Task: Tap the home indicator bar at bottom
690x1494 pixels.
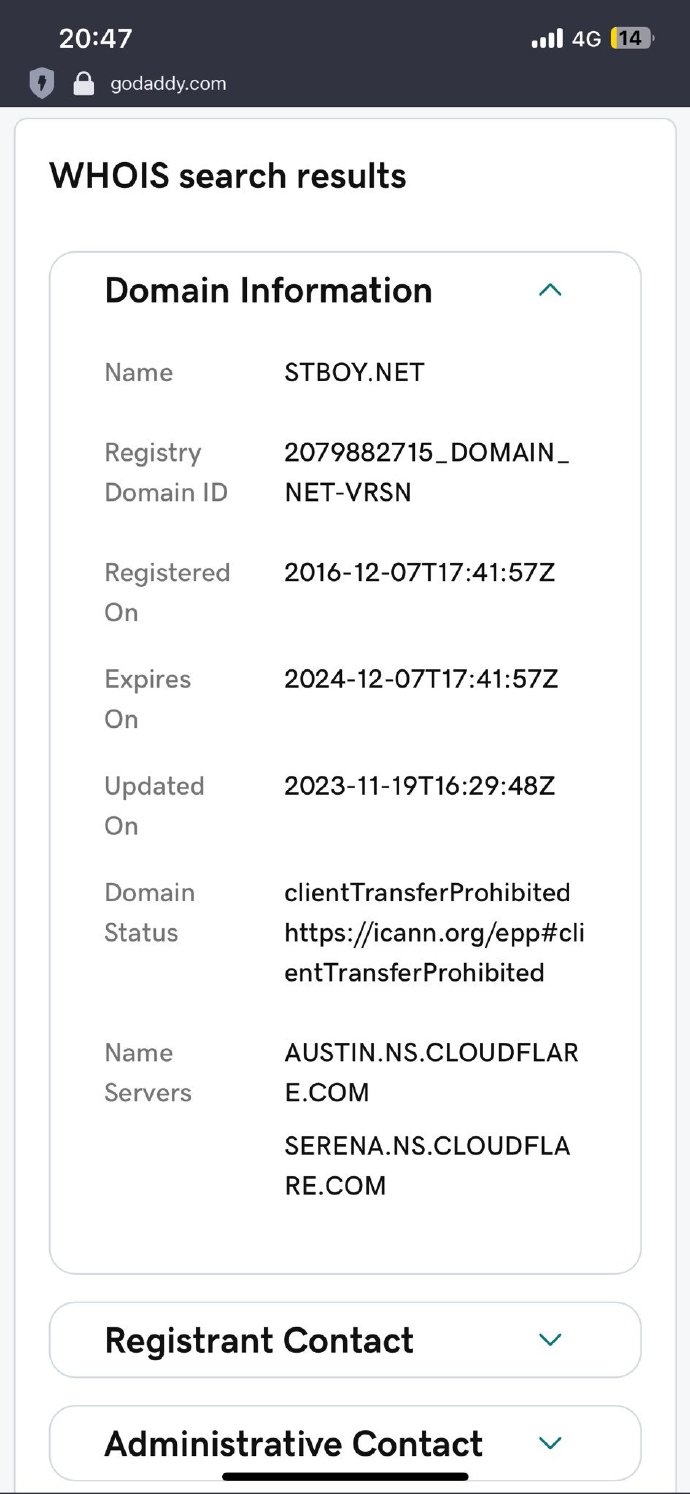Action: [x=345, y=1476]
